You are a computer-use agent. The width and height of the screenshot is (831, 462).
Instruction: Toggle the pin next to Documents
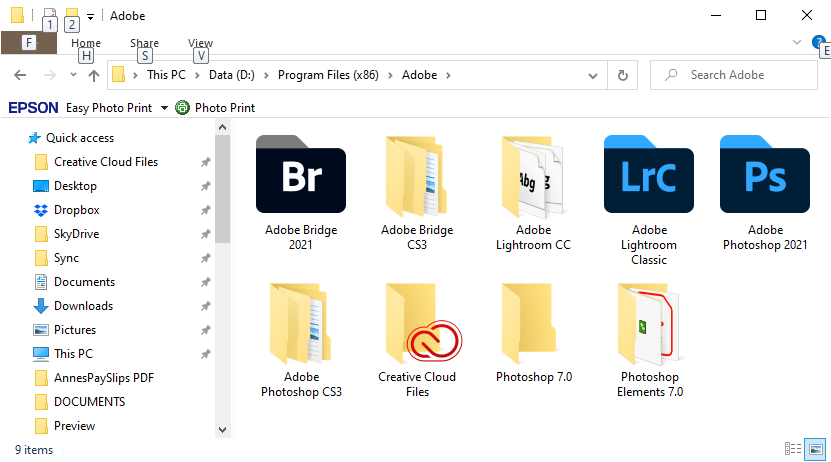206,282
